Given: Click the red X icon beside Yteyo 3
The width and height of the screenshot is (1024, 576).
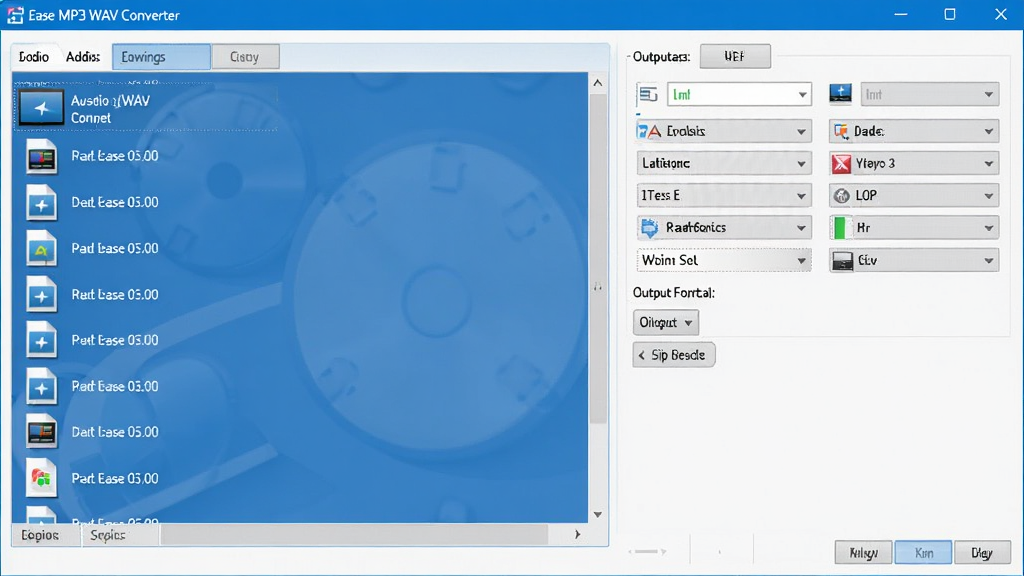Looking at the screenshot, I should tap(841, 163).
